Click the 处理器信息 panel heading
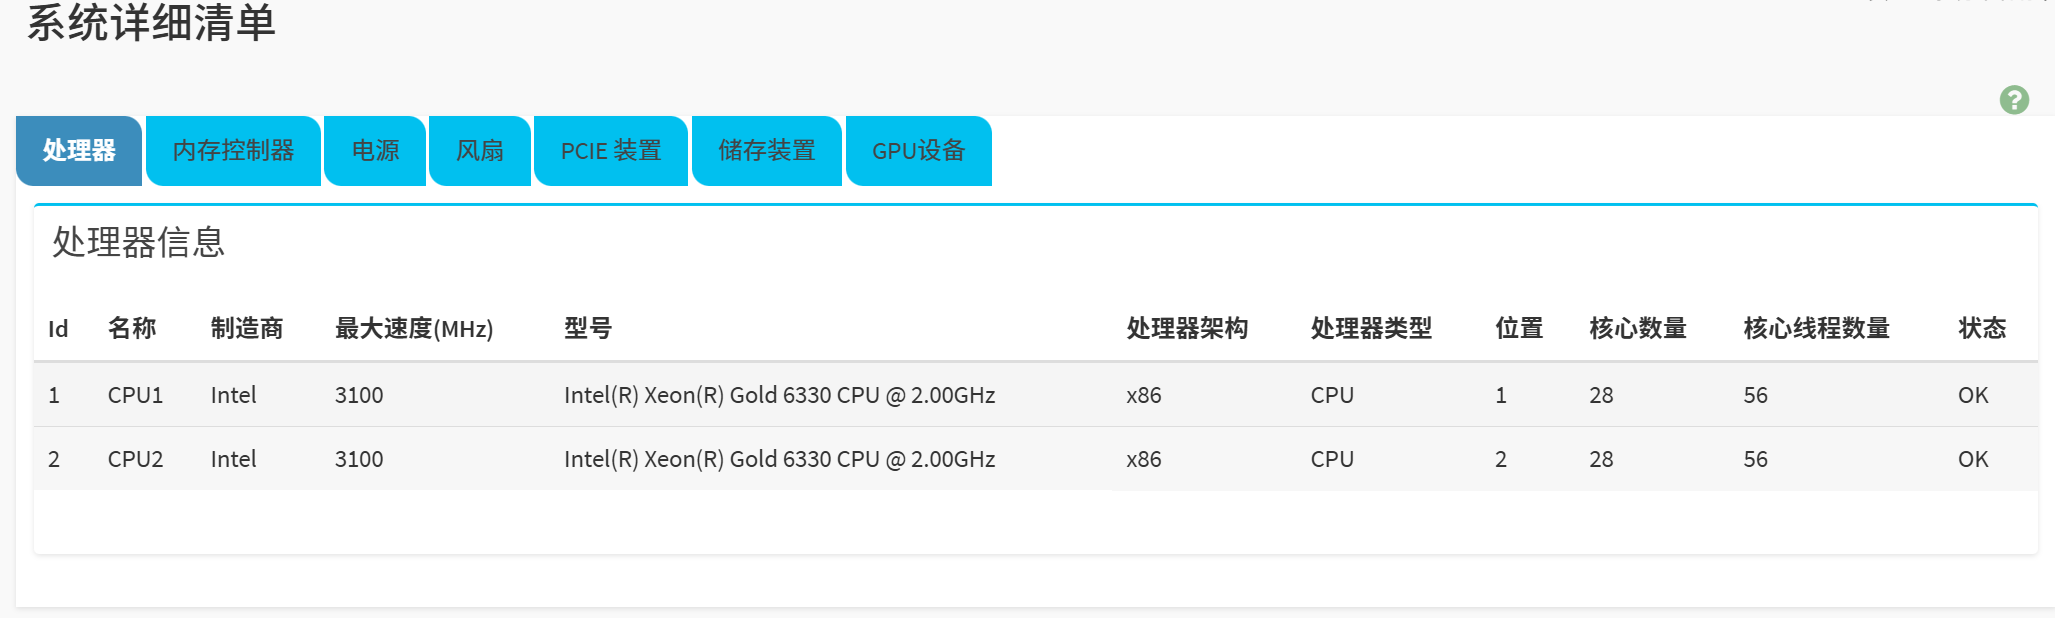Screen dimensions: 2055x618 click(x=139, y=242)
